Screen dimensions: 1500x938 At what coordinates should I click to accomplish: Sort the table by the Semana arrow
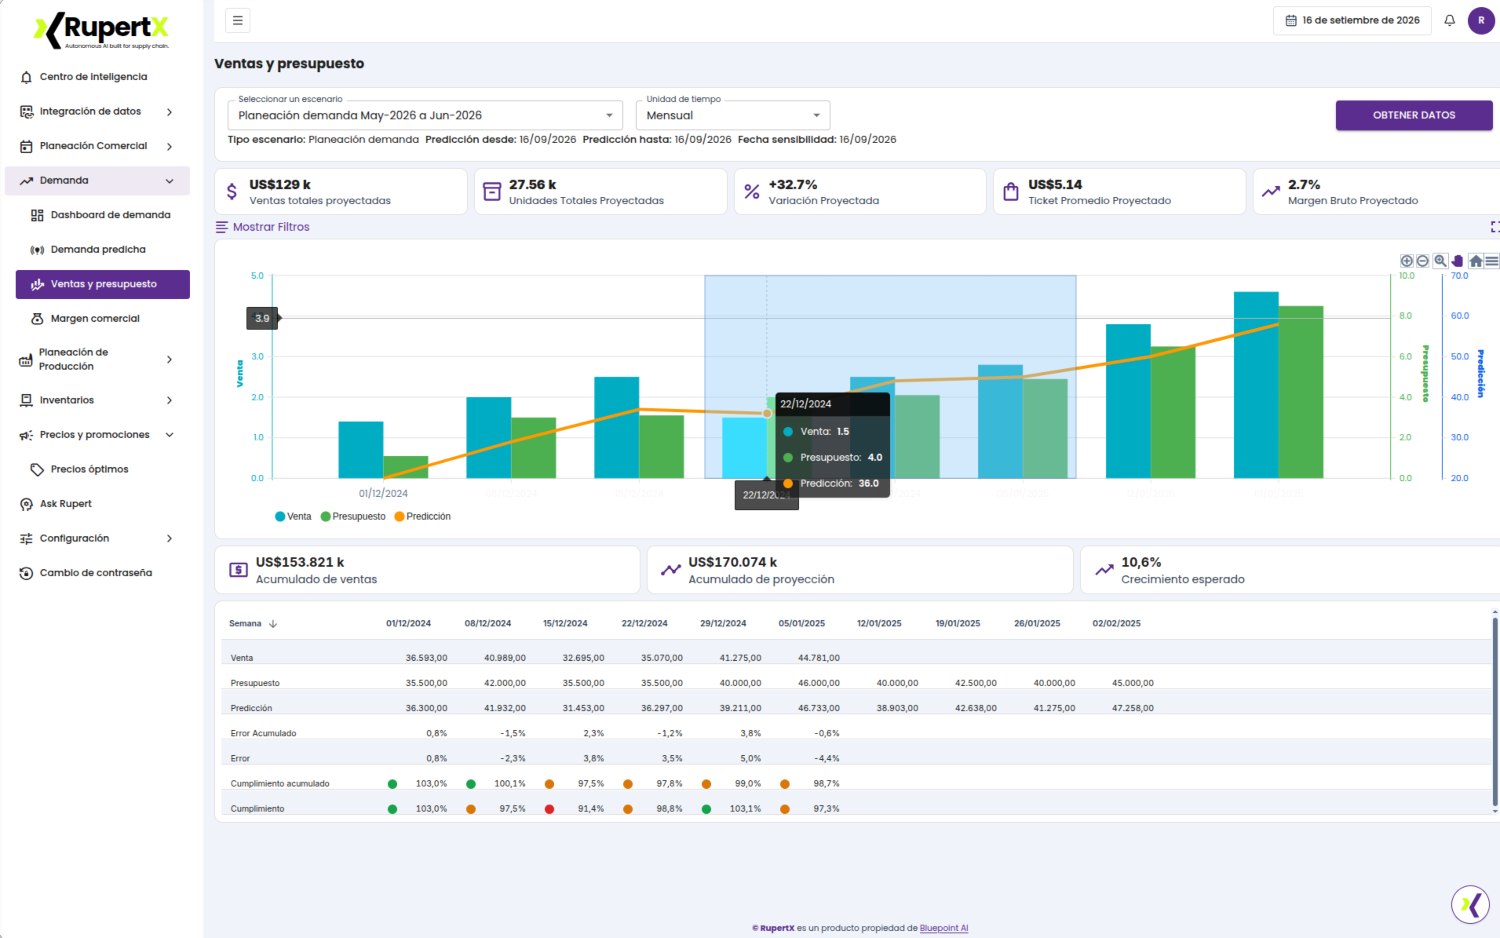tap(272, 624)
